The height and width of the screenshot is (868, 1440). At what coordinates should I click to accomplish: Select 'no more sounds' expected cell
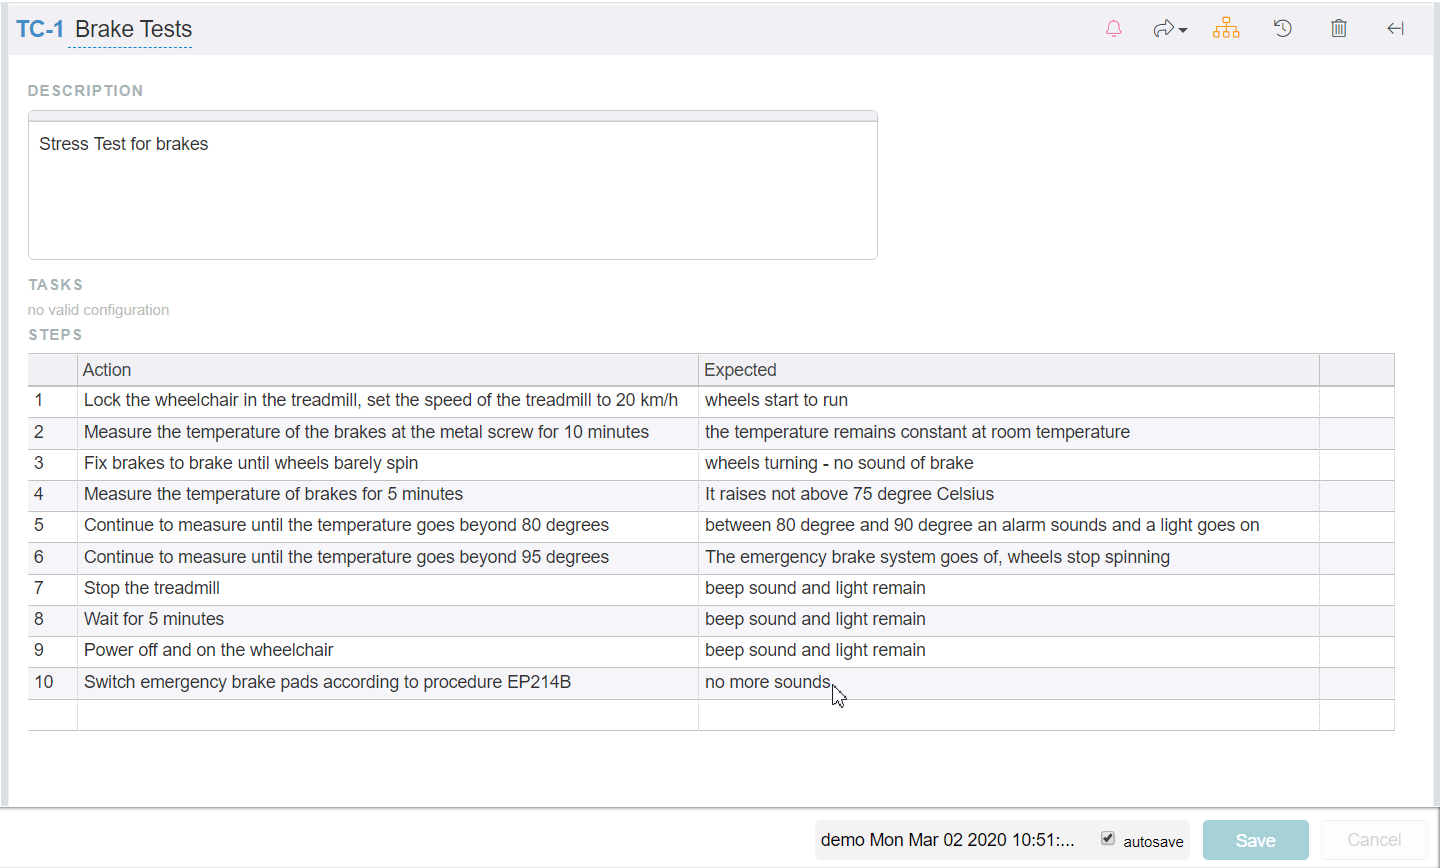(1009, 683)
